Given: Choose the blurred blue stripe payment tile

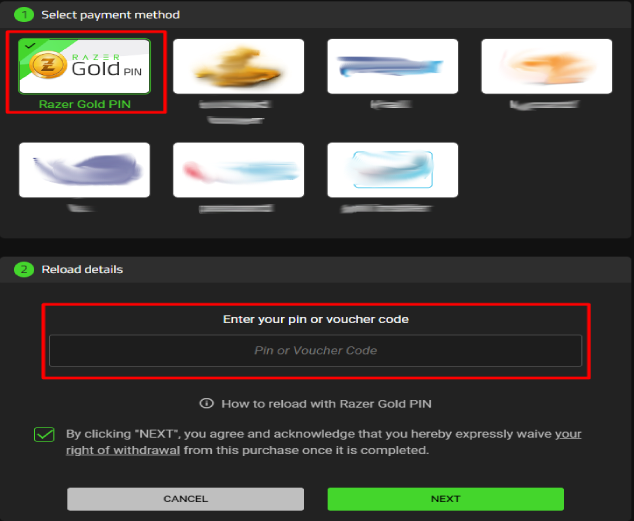Looking at the screenshot, I should pyautogui.click(x=392, y=66).
